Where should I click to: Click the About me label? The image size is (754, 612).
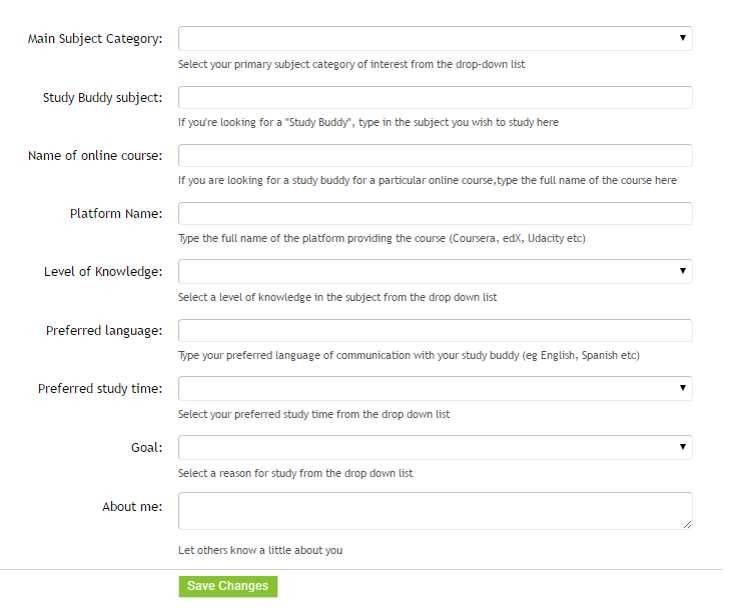pyautogui.click(x=132, y=507)
